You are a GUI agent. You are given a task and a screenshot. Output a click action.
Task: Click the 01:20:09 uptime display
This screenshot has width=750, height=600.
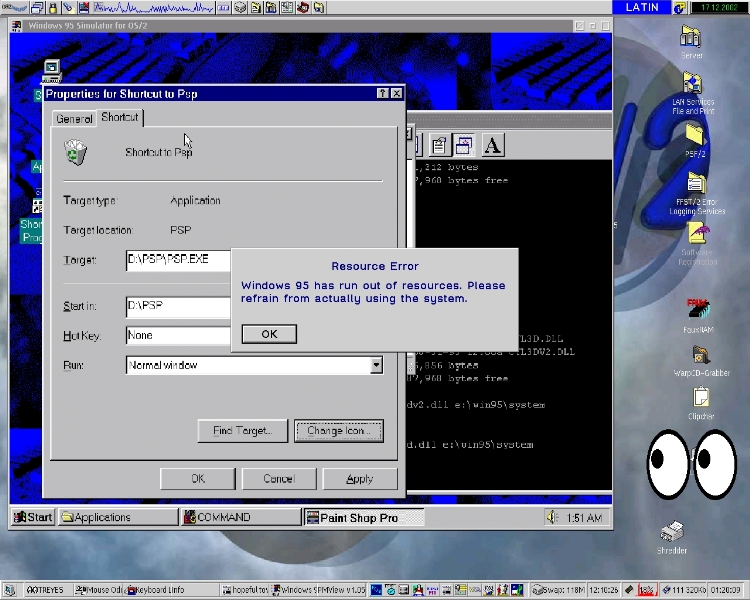726,590
